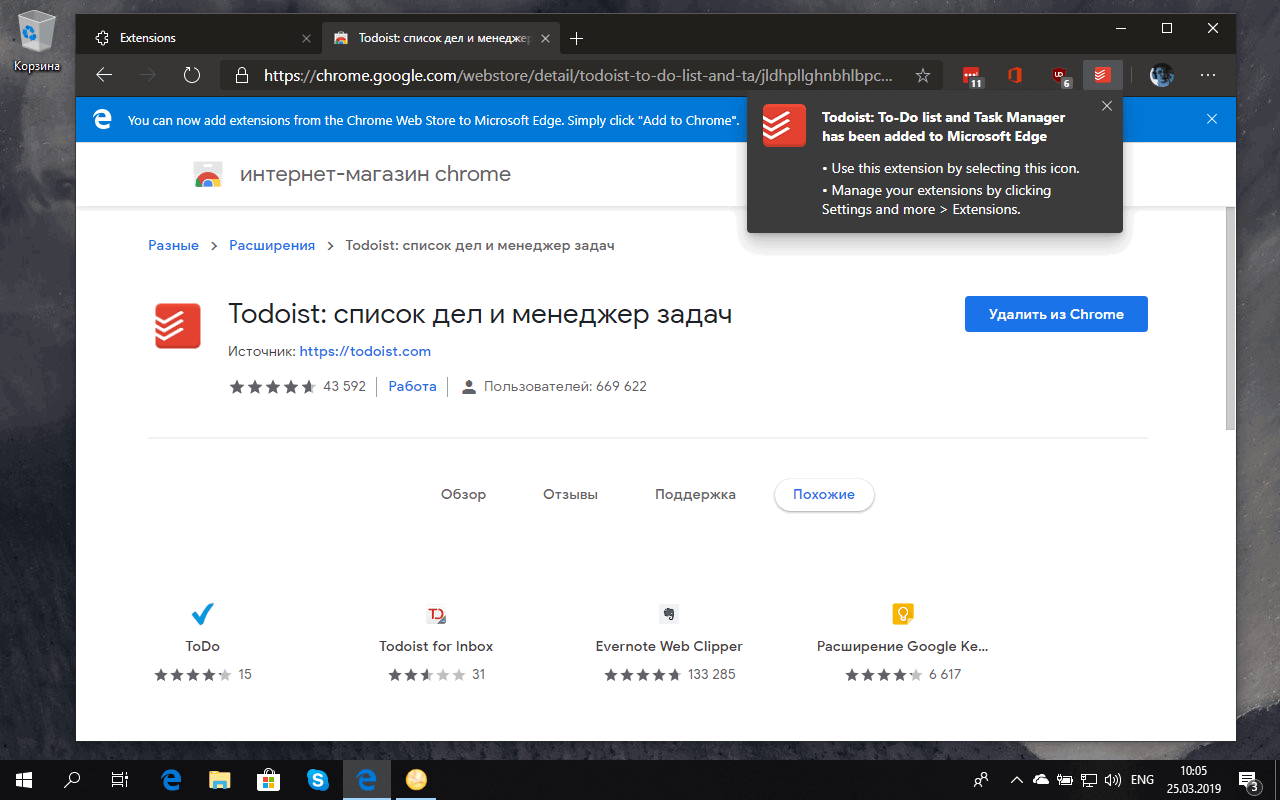The width and height of the screenshot is (1280, 800).
Task: Open the Windows Start menu
Action: tap(24, 779)
